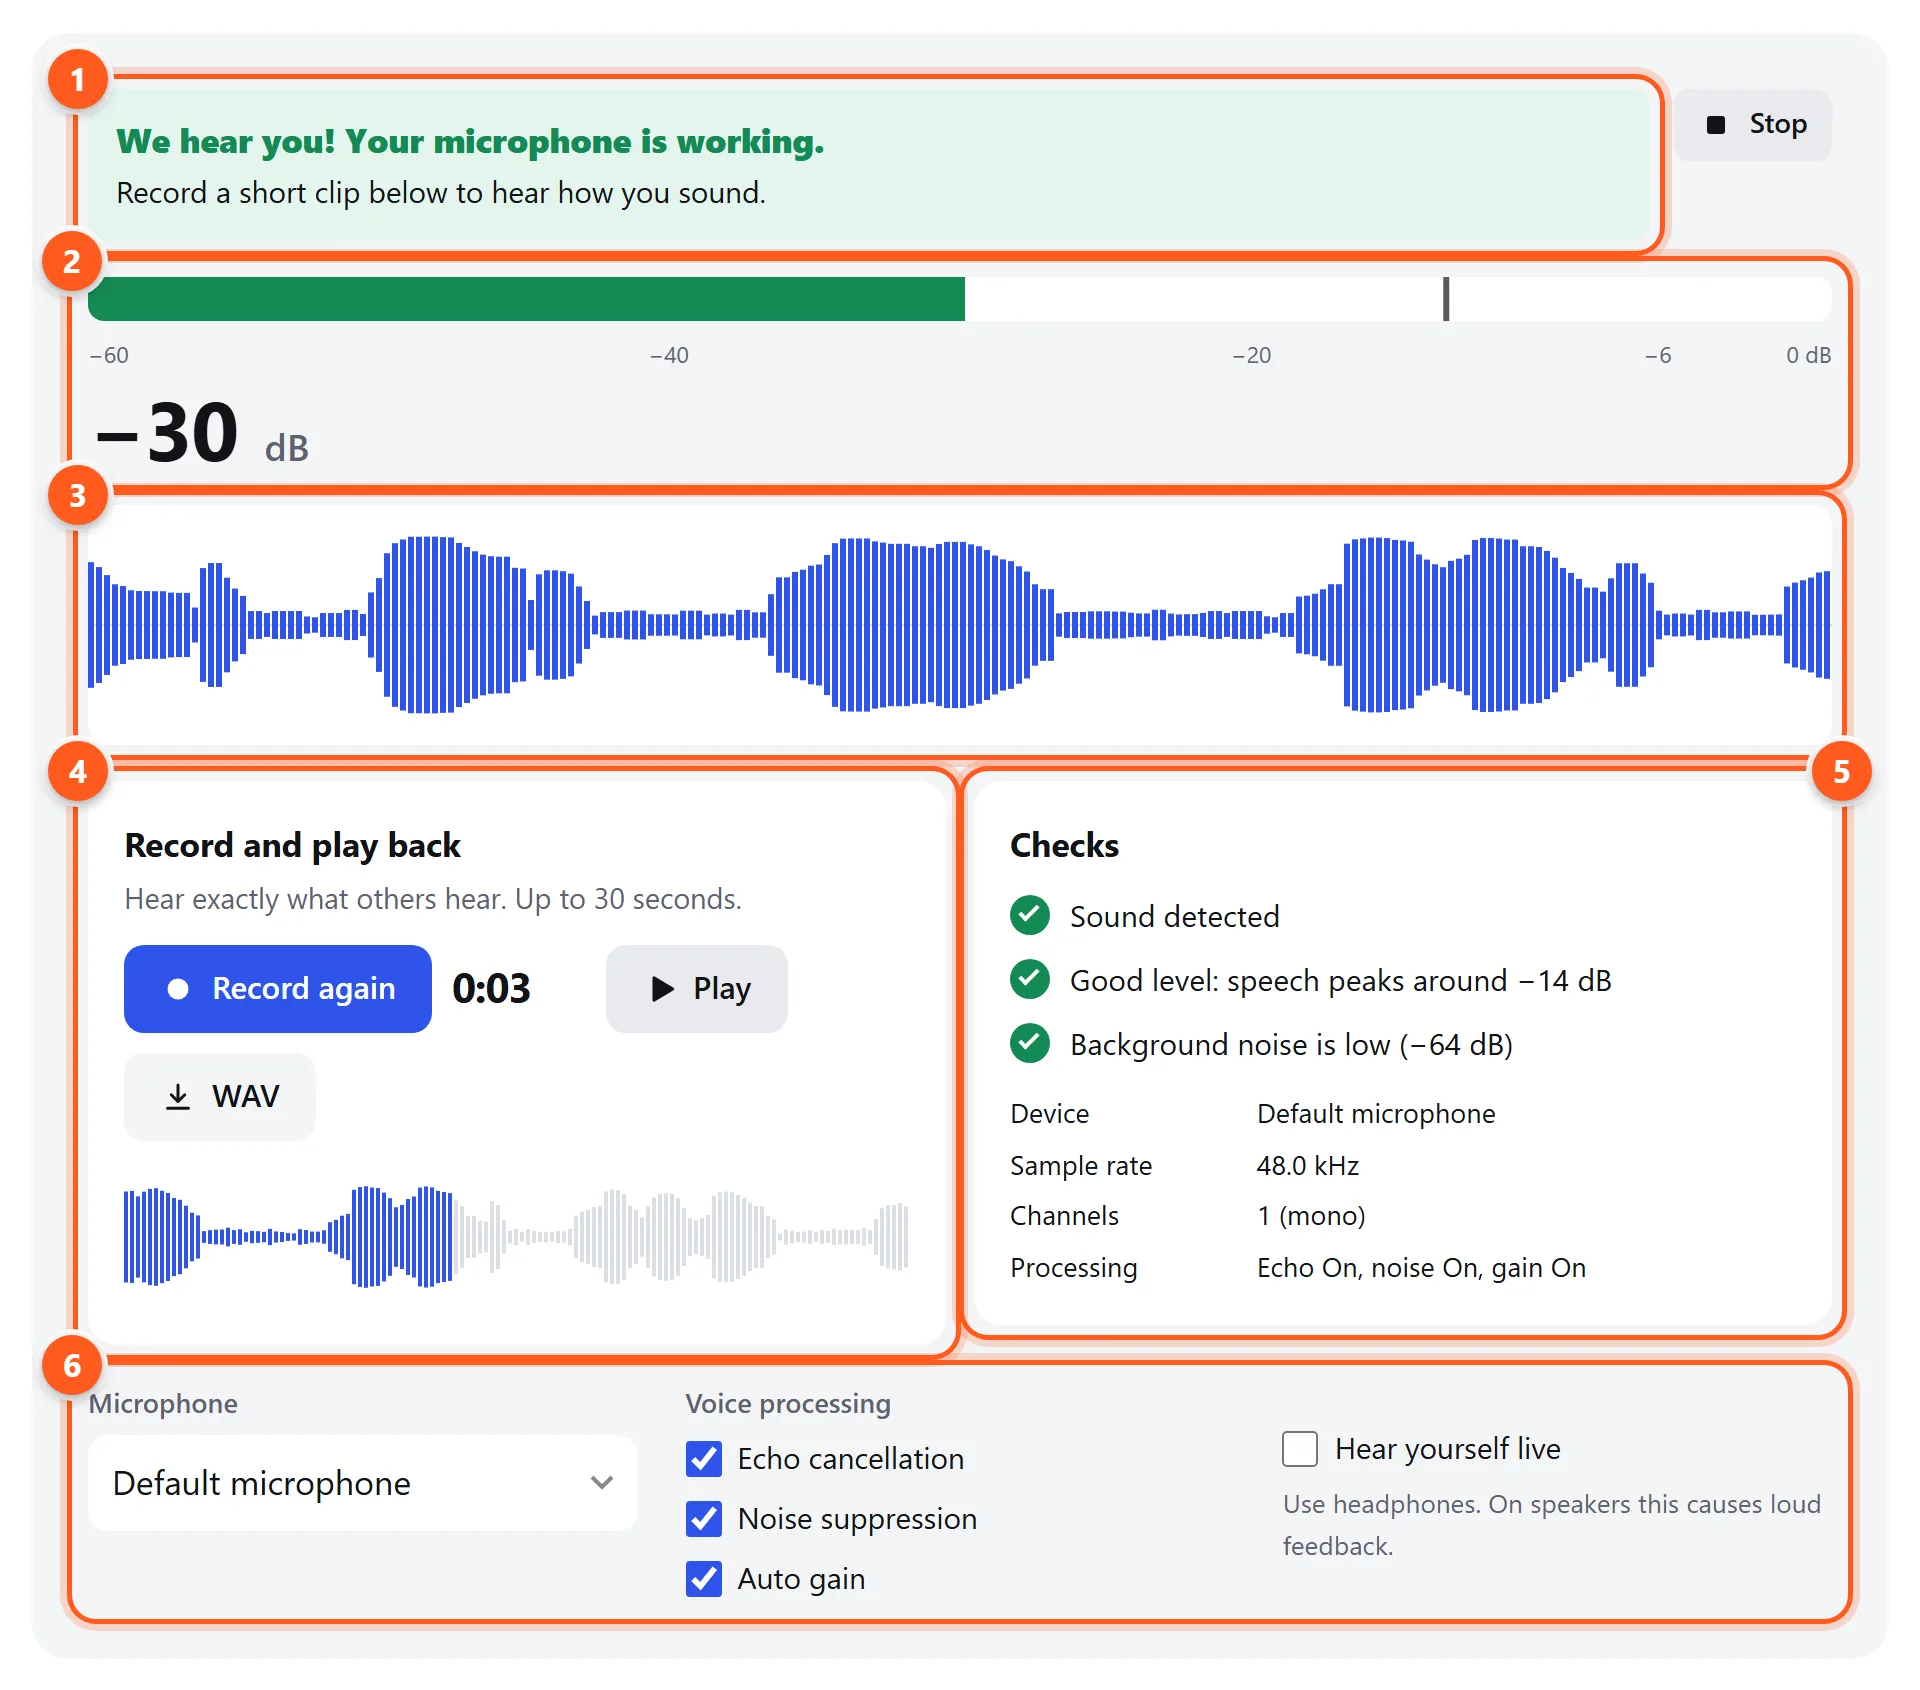Toggle the Auto gain checkbox

tap(704, 1579)
